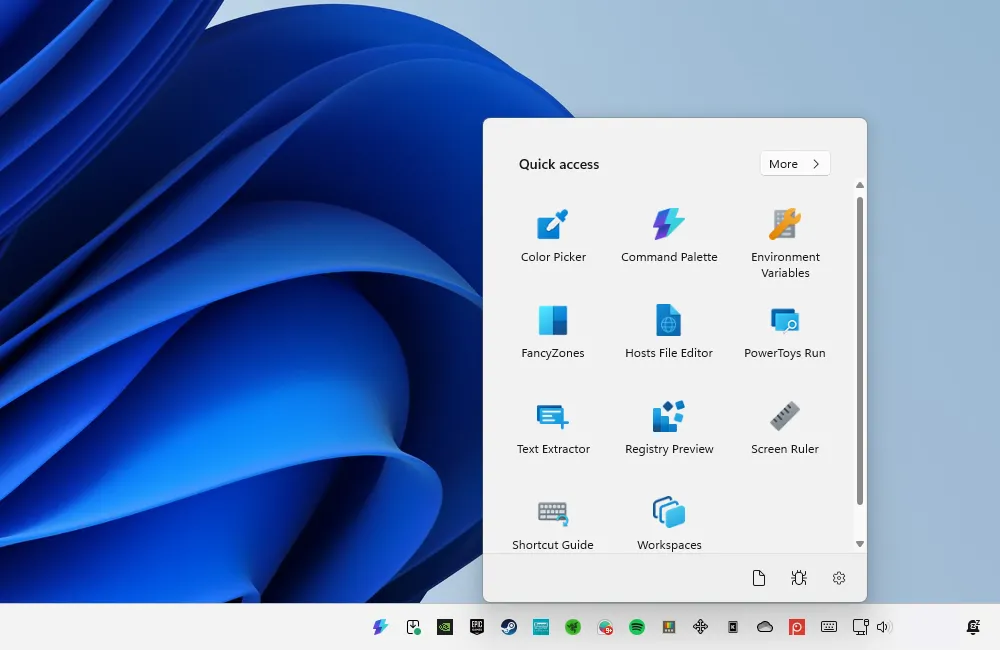Viewport: 1000px width, 650px height.
Task: Open the Environment Variables editor
Action: [785, 240]
